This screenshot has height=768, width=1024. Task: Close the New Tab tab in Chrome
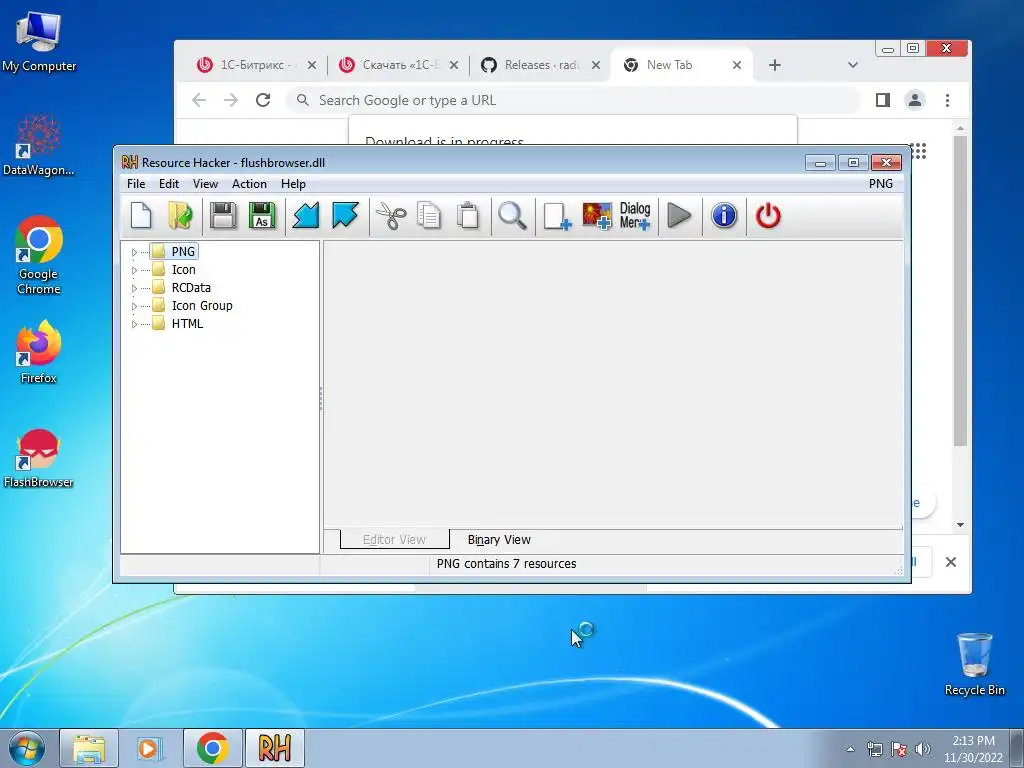(x=737, y=65)
